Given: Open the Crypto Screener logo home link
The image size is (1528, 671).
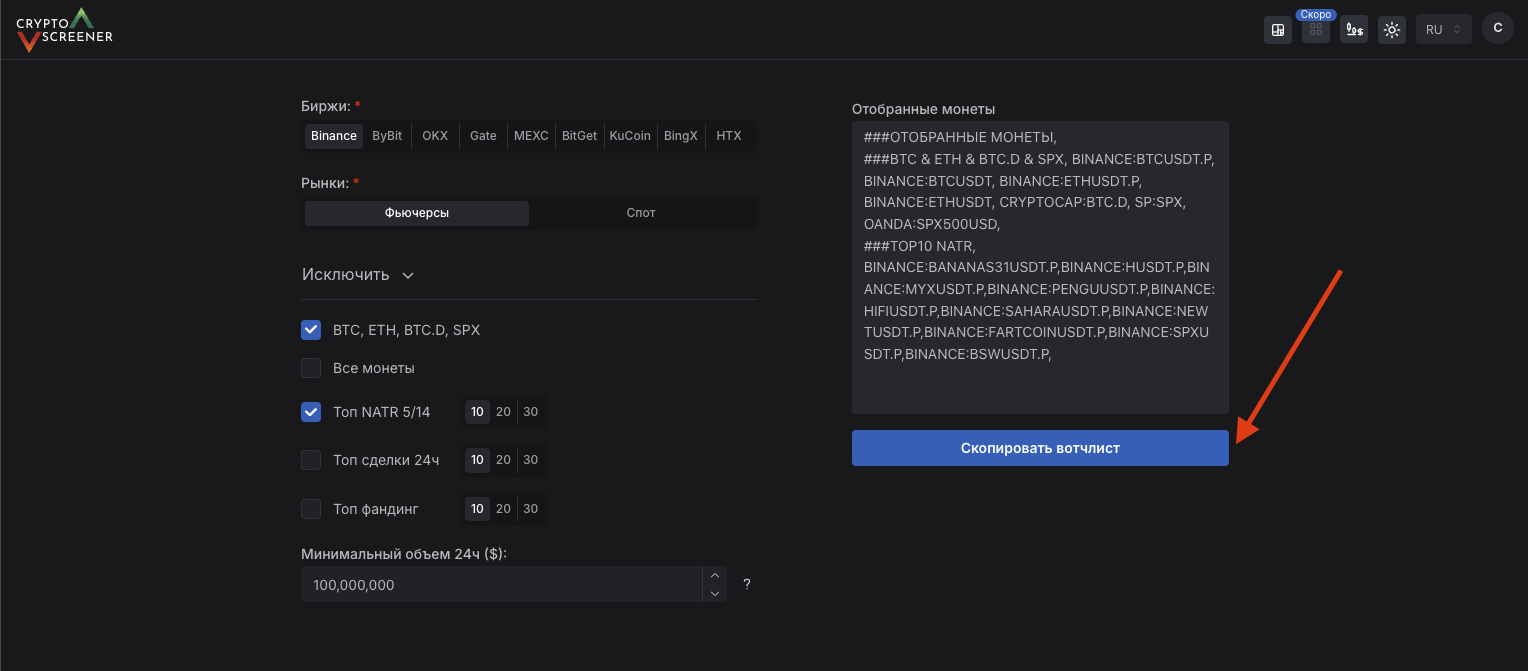Looking at the screenshot, I should click(x=65, y=29).
